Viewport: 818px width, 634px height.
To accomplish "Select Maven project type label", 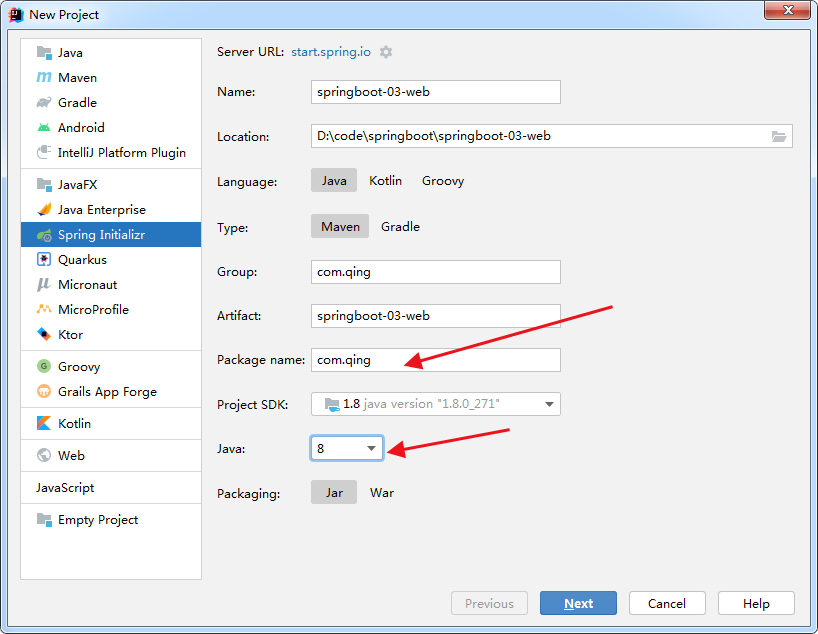I will pyautogui.click(x=77, y=78).
